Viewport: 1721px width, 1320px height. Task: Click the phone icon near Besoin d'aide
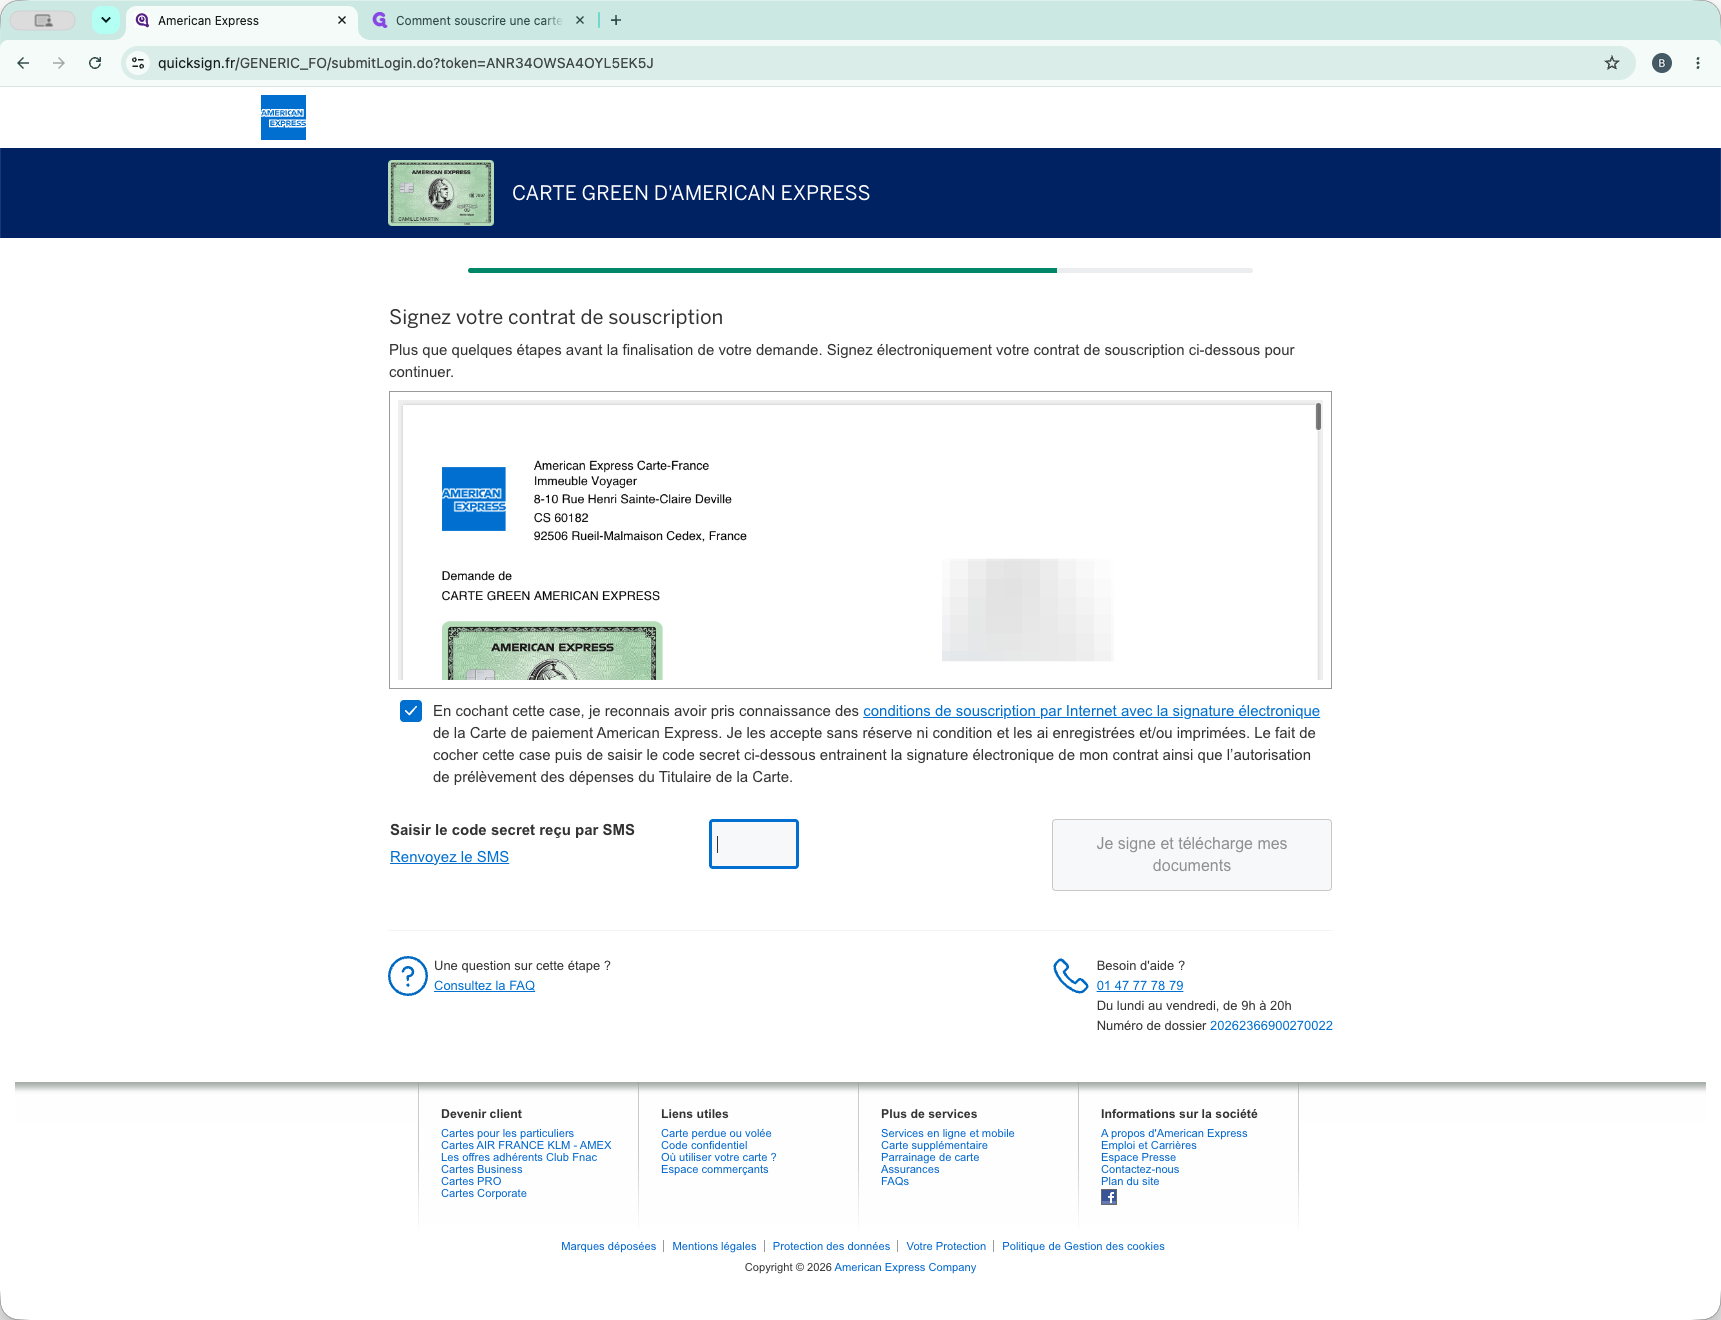pyautogui.click(x=1071, y=976)
